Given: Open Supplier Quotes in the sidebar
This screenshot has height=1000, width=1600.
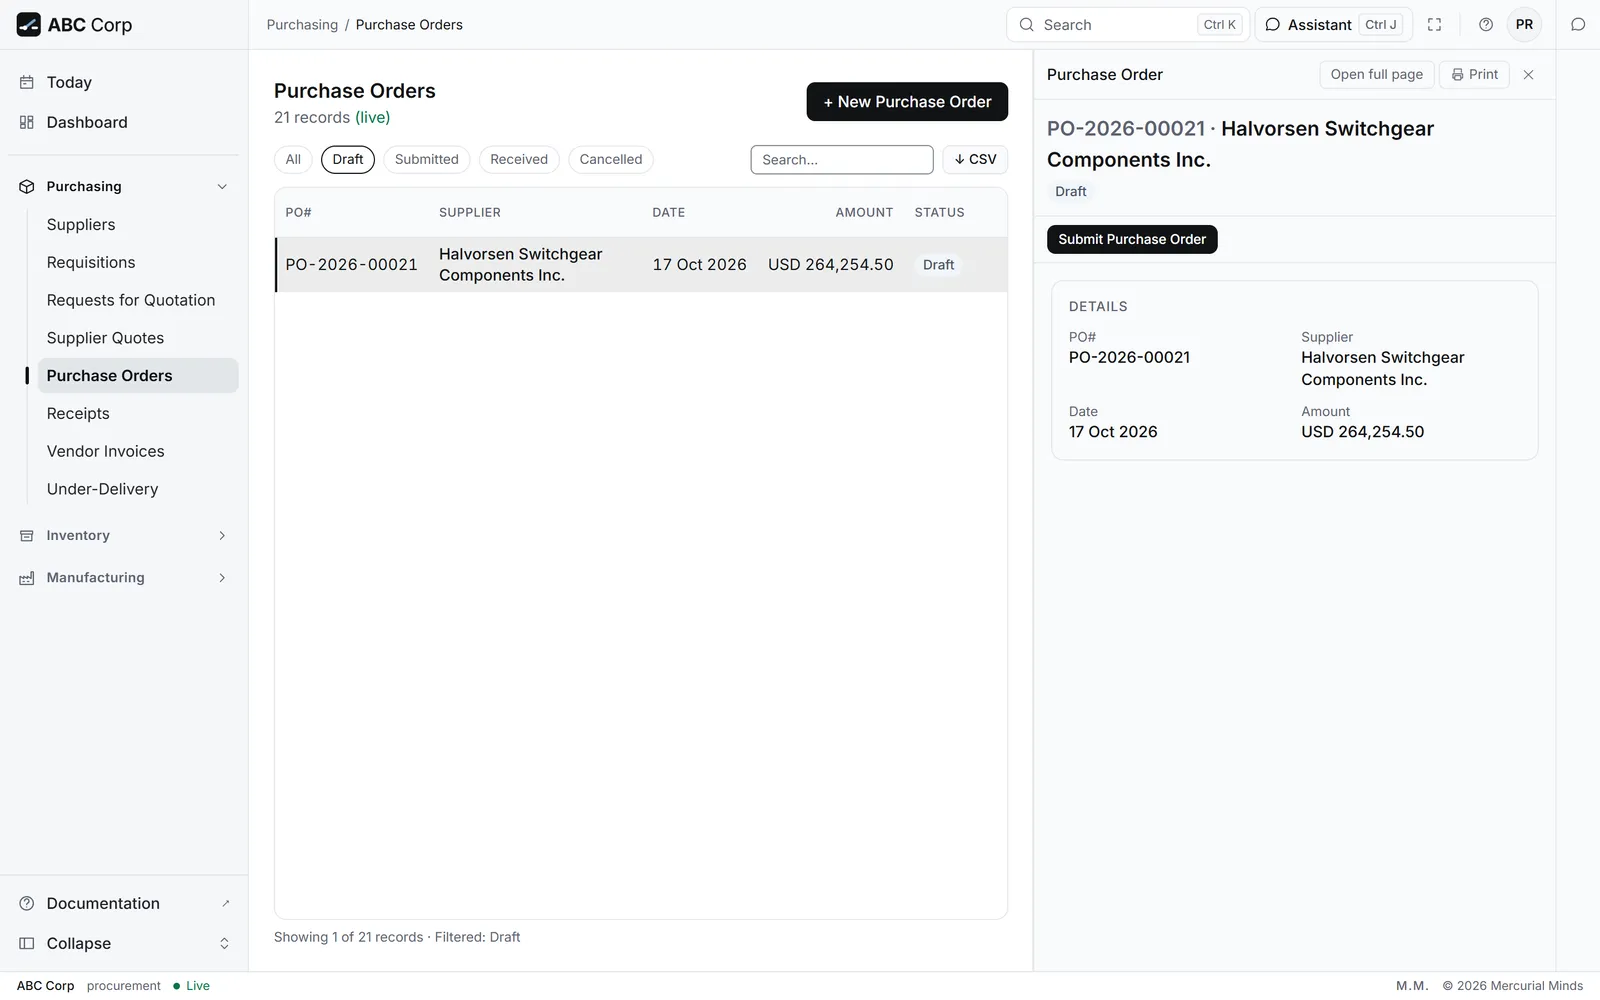Looking at the screenshot, I should point(138,339).
